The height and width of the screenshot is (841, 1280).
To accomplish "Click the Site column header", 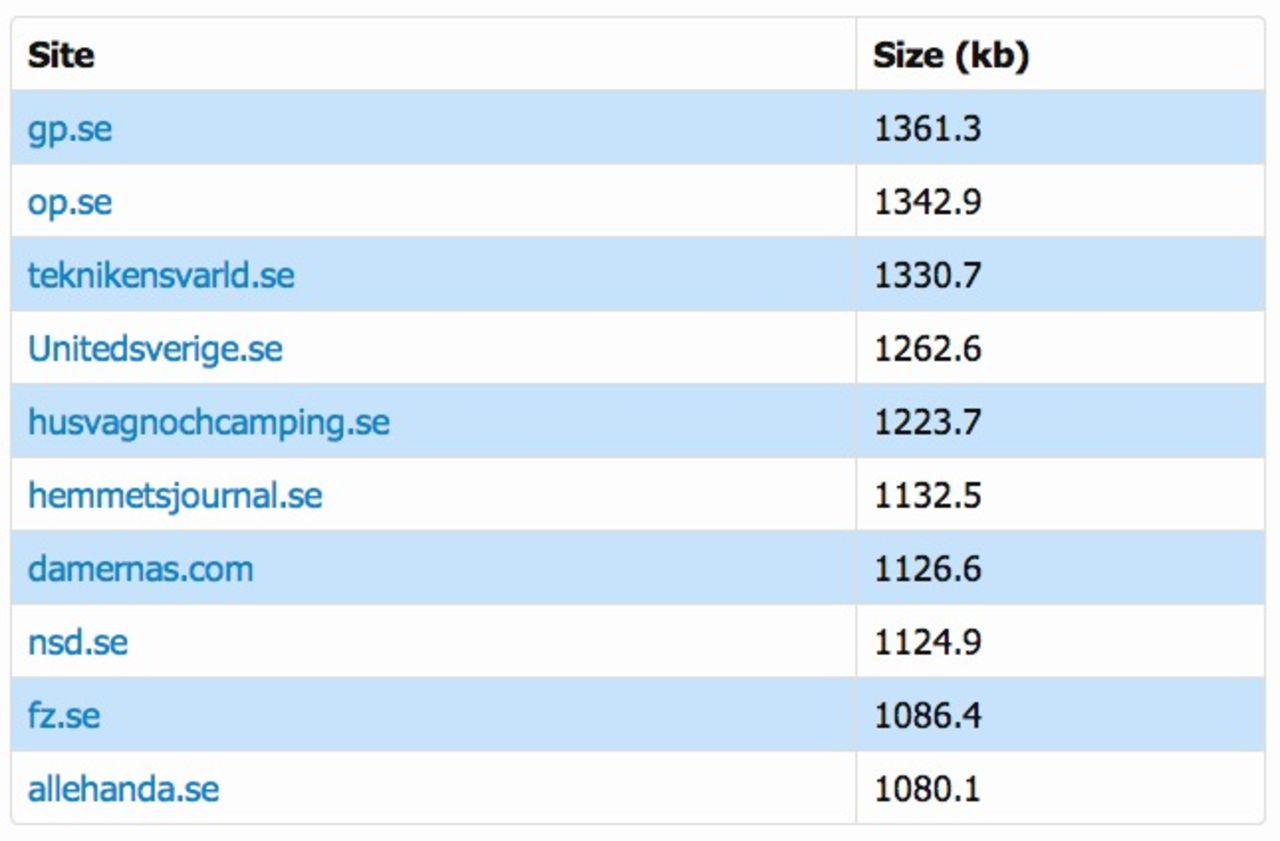I will [x=61, y=56].
